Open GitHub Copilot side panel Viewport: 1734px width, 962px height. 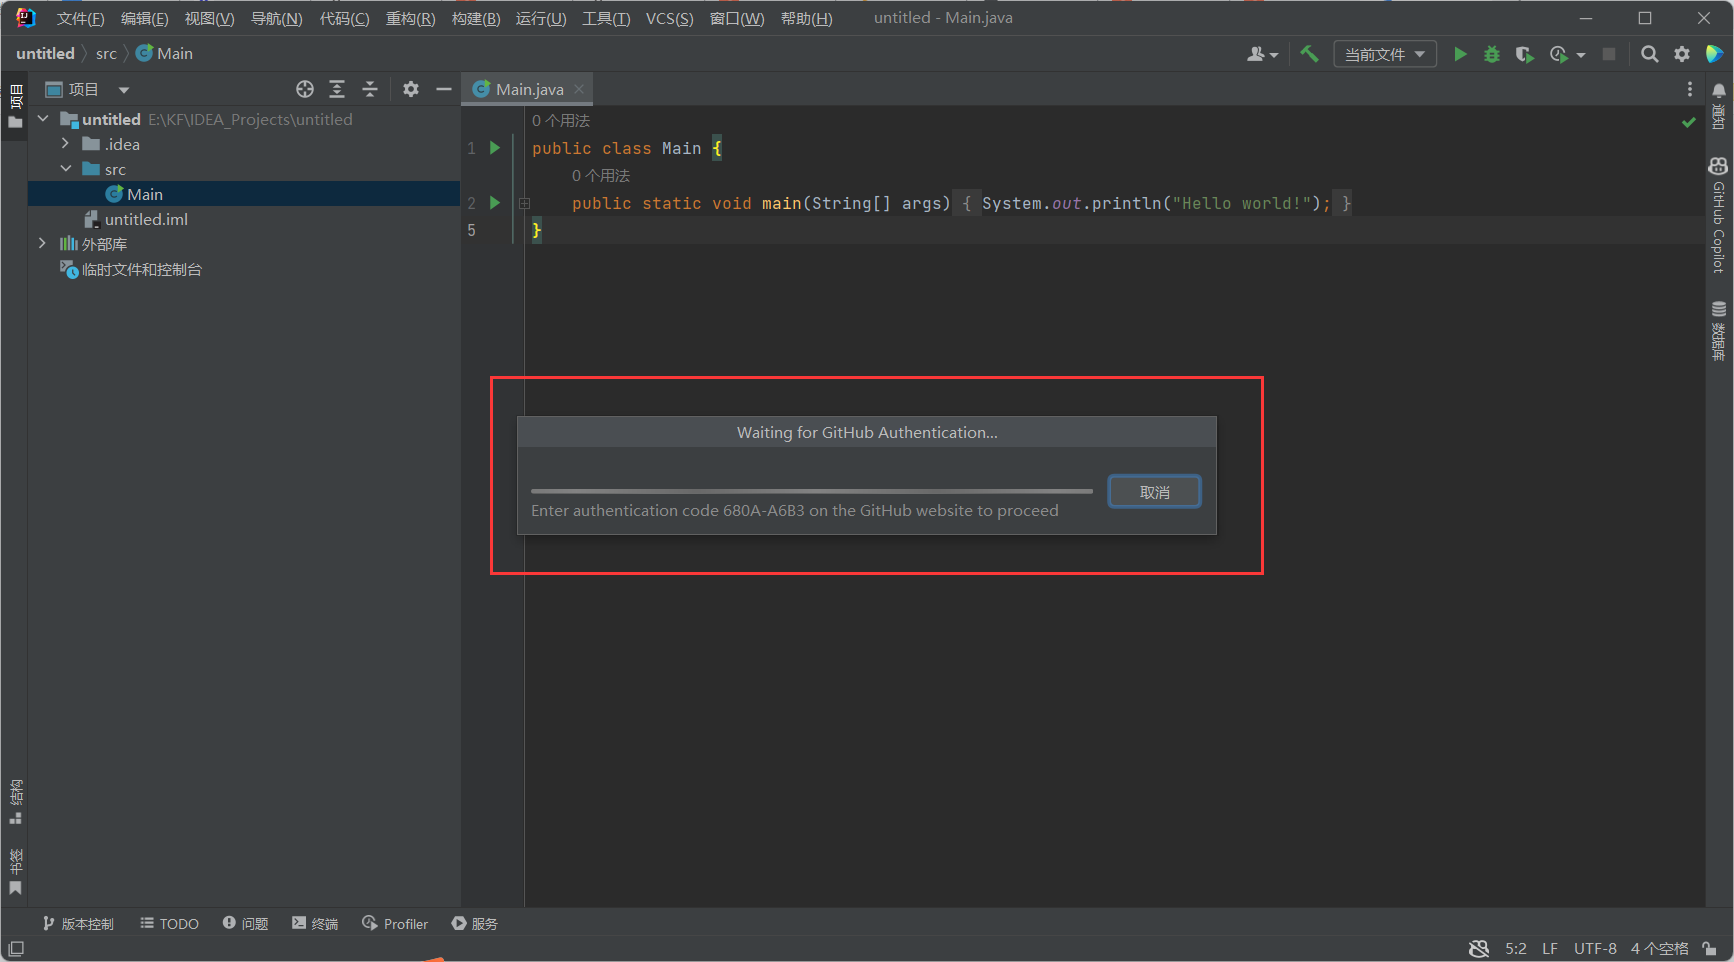[1718, 215]
